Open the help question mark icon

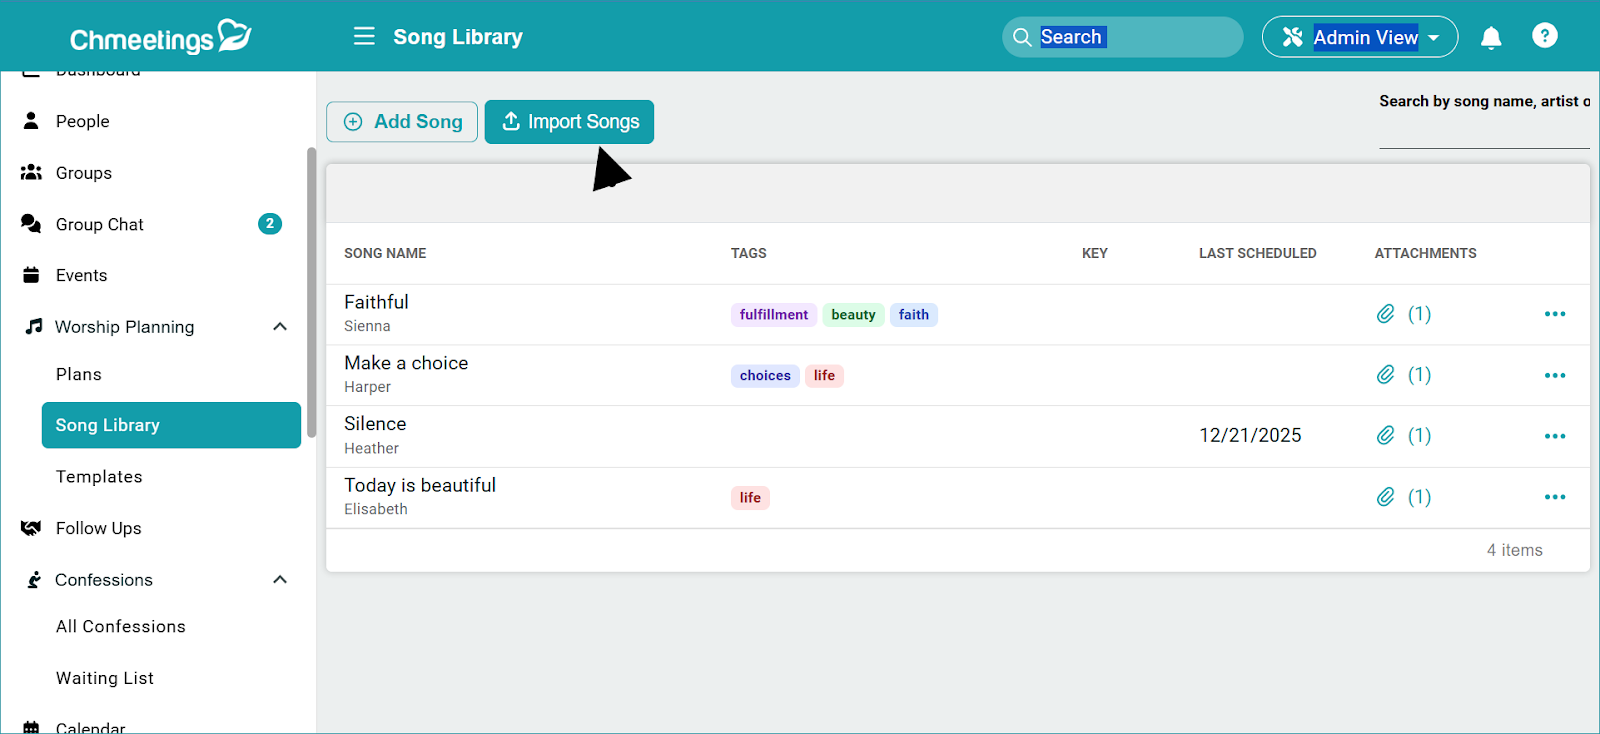coord(1544,36)
